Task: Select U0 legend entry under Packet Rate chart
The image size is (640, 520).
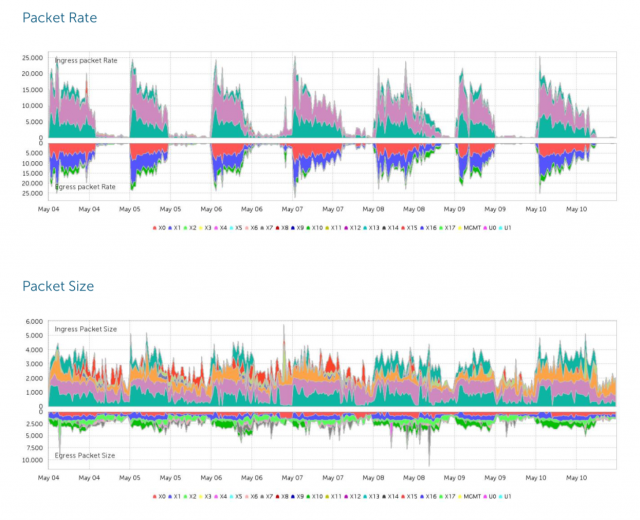Action: 490,228
